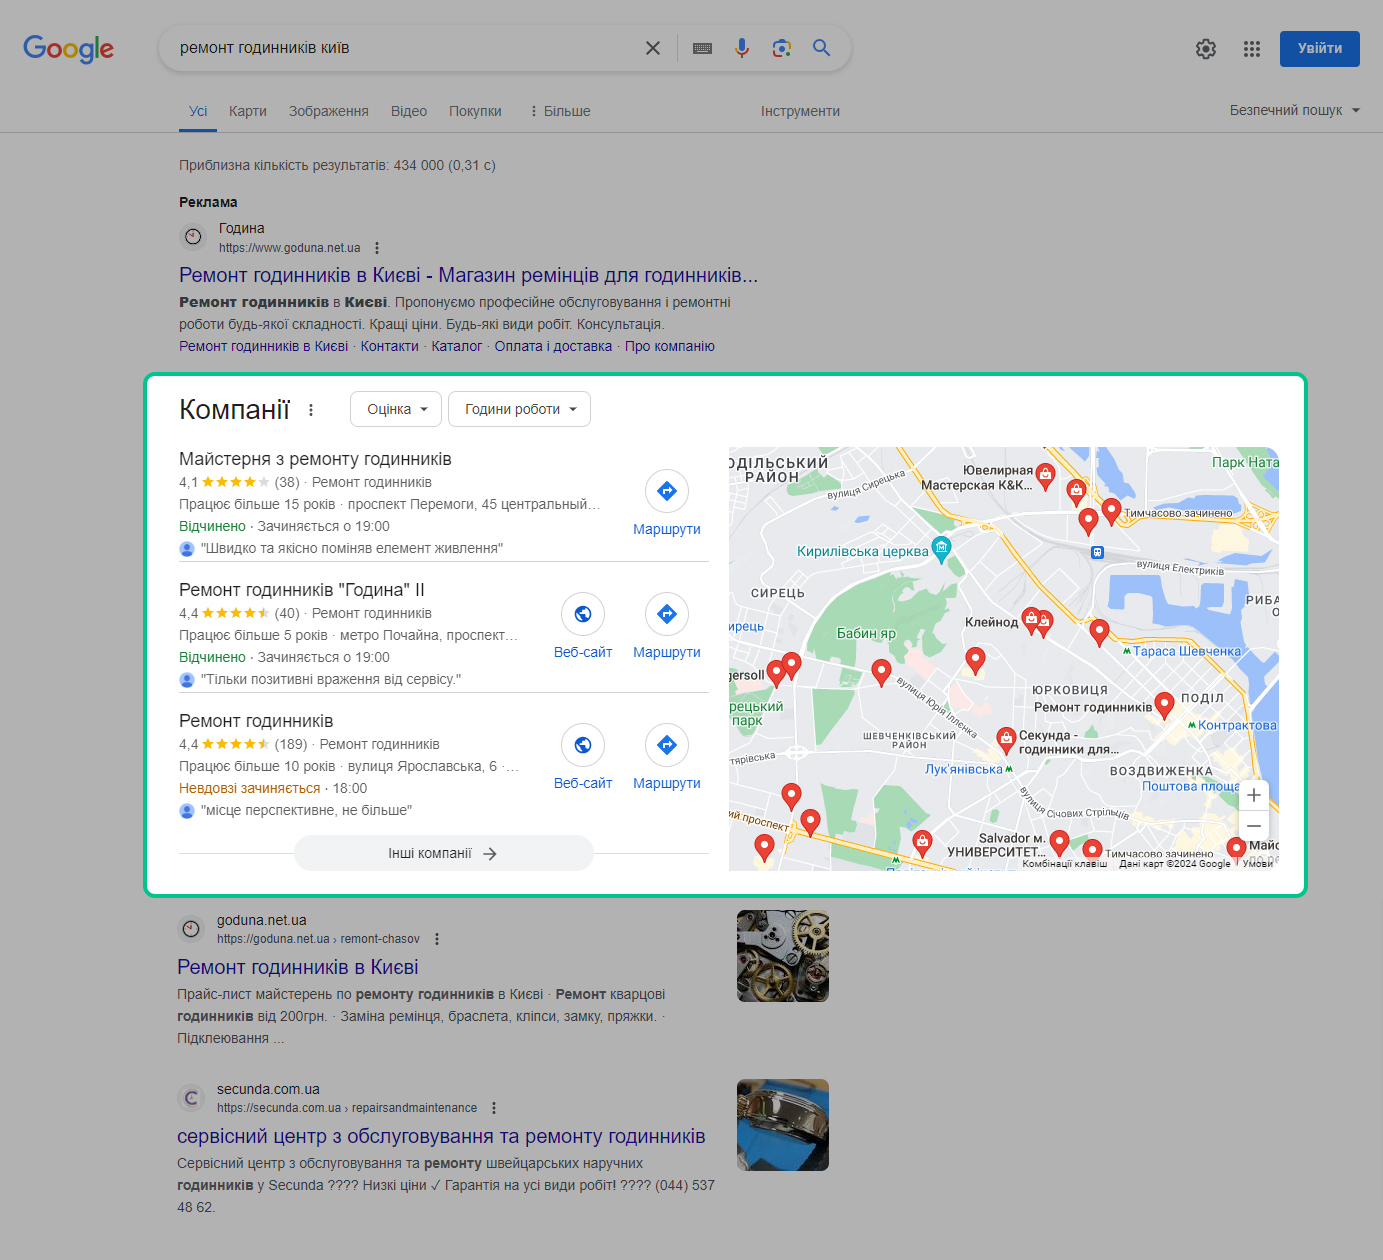Open website of Ремонт годинників "Година" II
Image resolution: width=1383 pixels, height=1260 pixels.
point(583,626)
